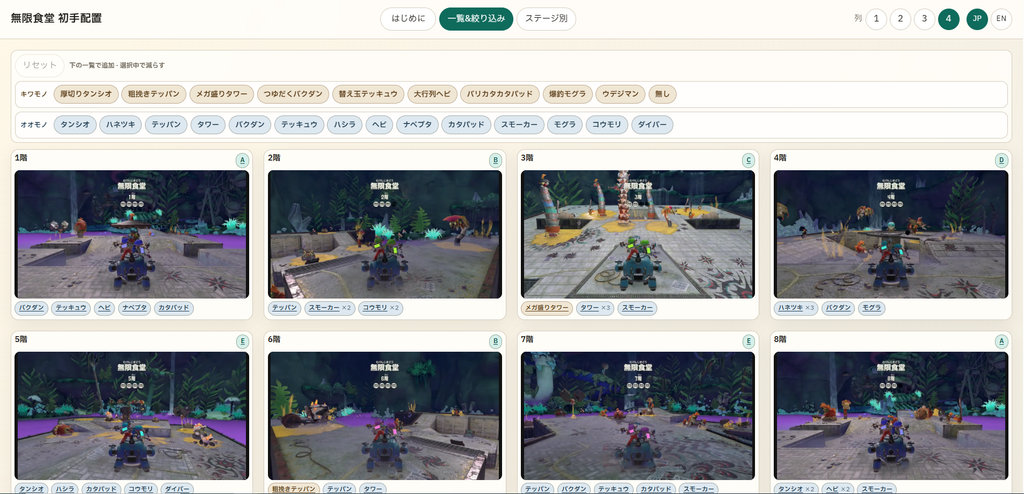The height and width of the screenshot is (494, 1024).
Task: Open the 7階 screenshot thumbnail
Action: [x=638, y=416]
